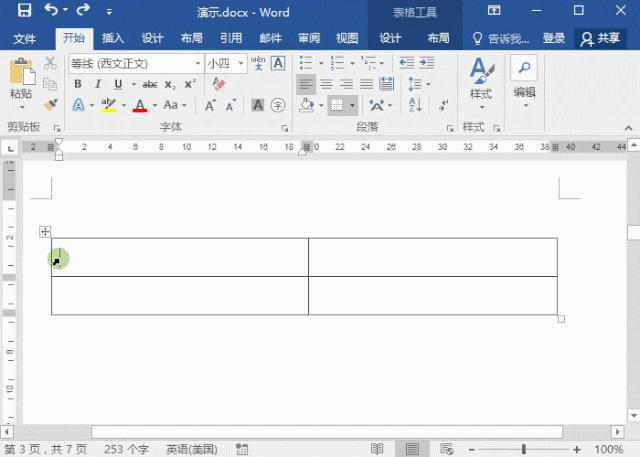Toggle Superscript formatting
Image resolution: width=640 pixels, height=457 pixels.
tap(189, 84)
